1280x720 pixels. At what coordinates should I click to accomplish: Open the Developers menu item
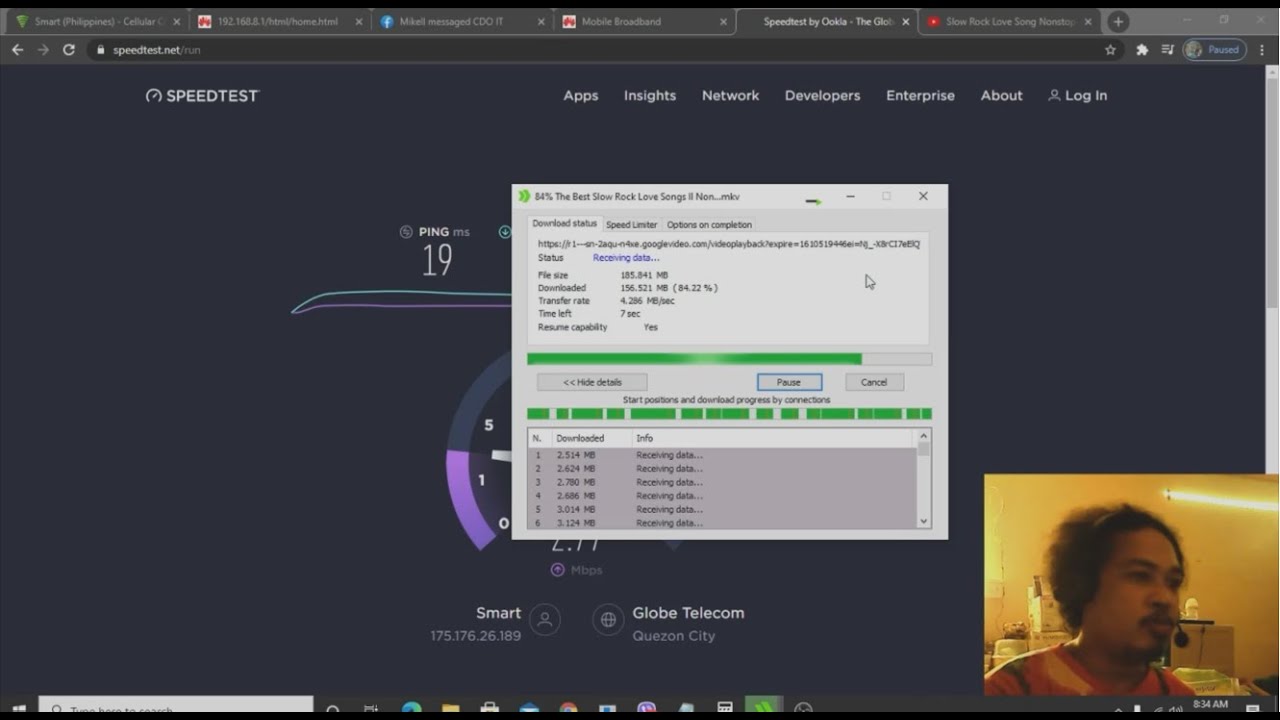point(822,95)
